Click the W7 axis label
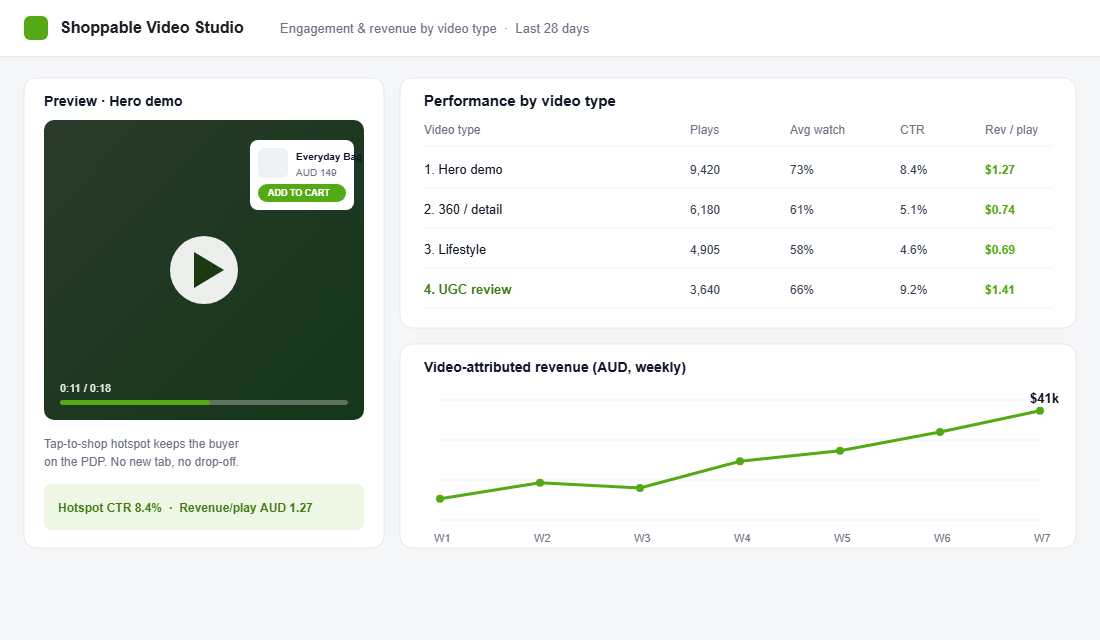Screen dimensions: 1100x640 tap(1042, 538)
